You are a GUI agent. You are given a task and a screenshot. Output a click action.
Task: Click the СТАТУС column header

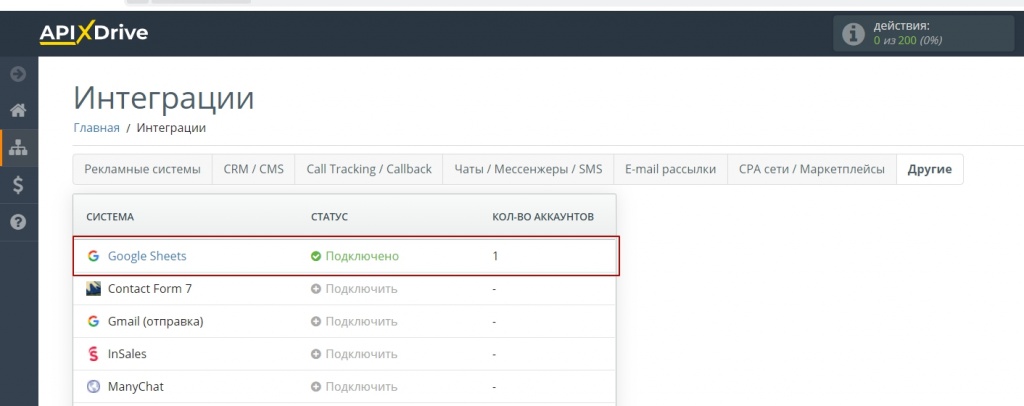[329, 217]
